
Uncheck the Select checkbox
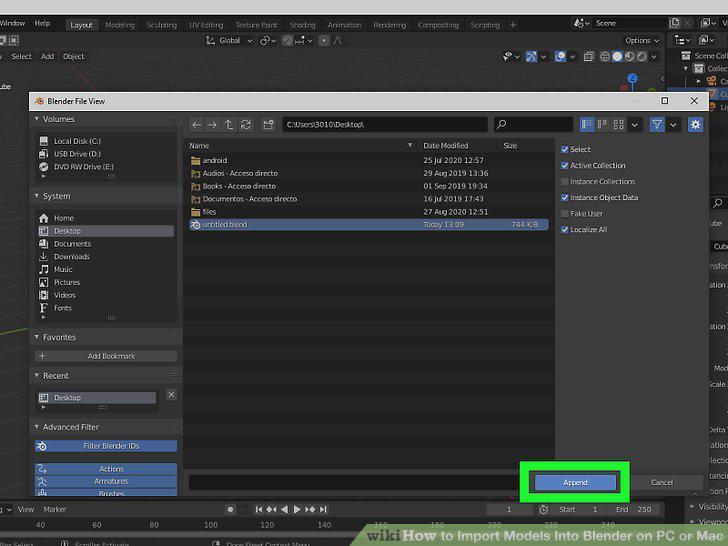click(x=565, y=150)
